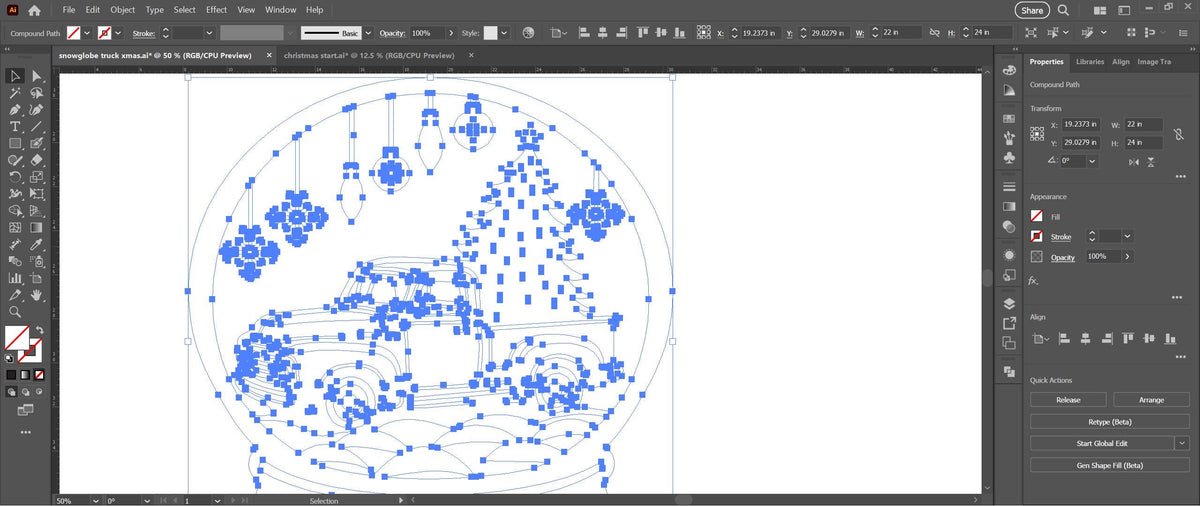The image size is (1200, 506).
Task: Select the Hand tool
Action: pyautogui.click(x=37, y=295)
